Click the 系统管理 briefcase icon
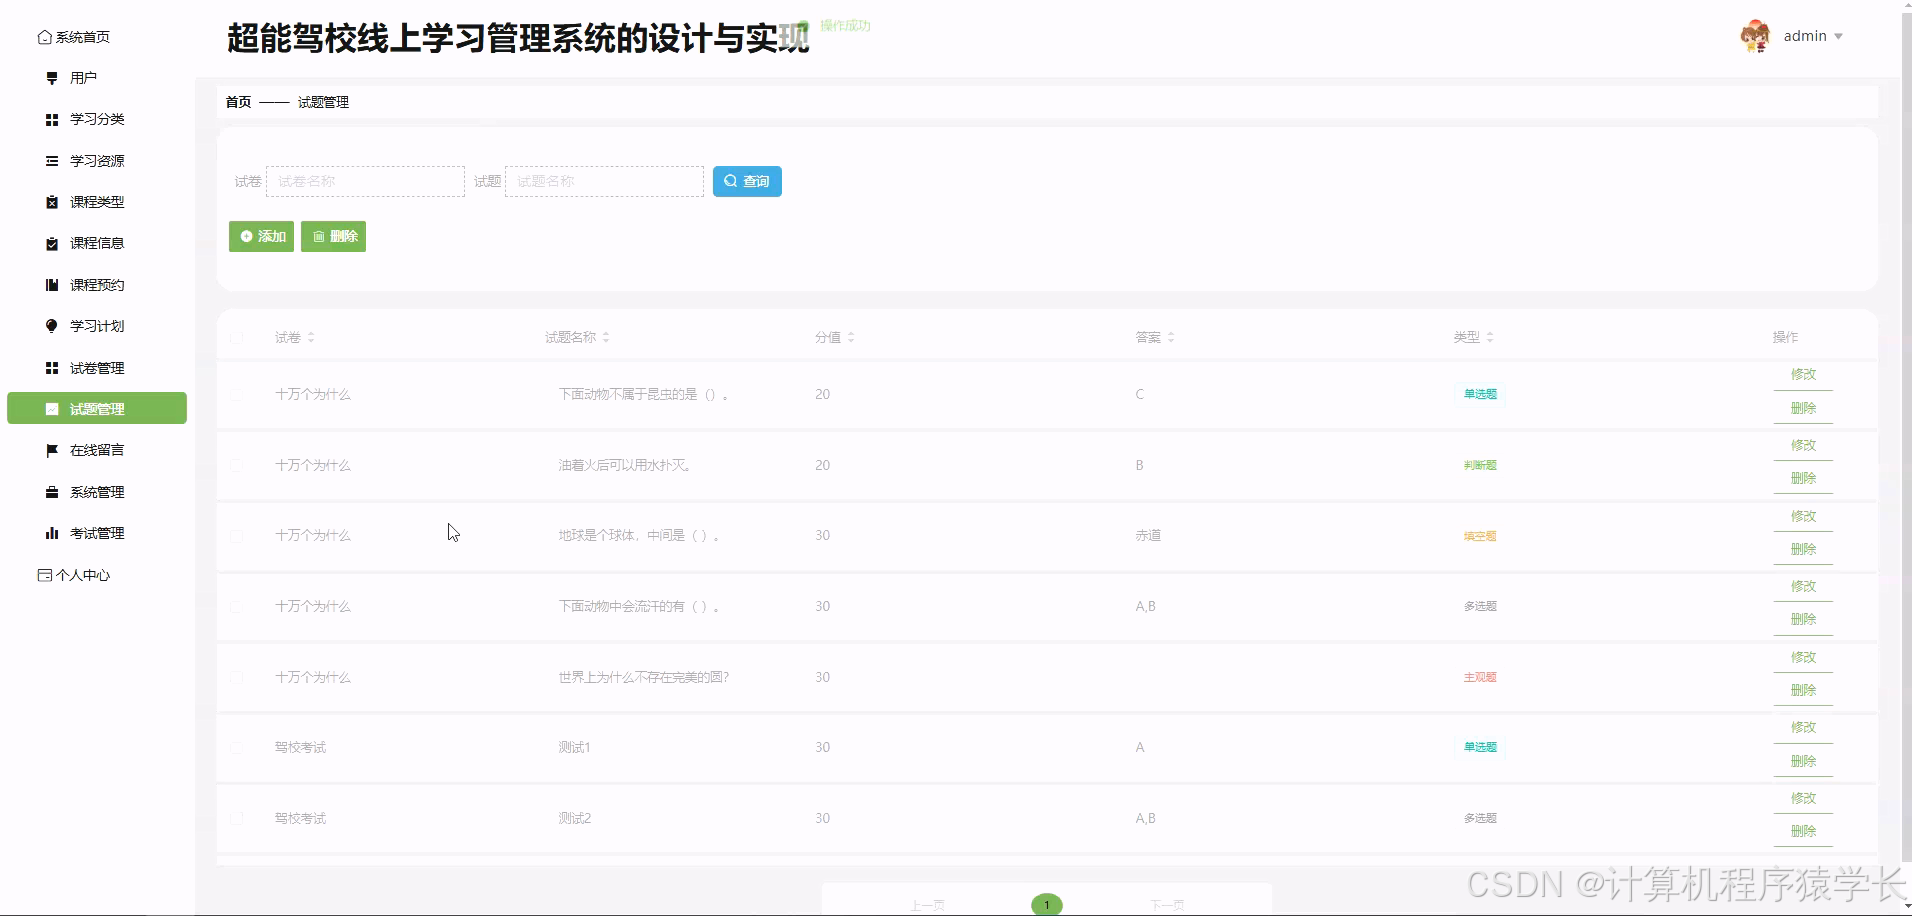This screenshot has height=916, width=1912. tap(52, 492)
